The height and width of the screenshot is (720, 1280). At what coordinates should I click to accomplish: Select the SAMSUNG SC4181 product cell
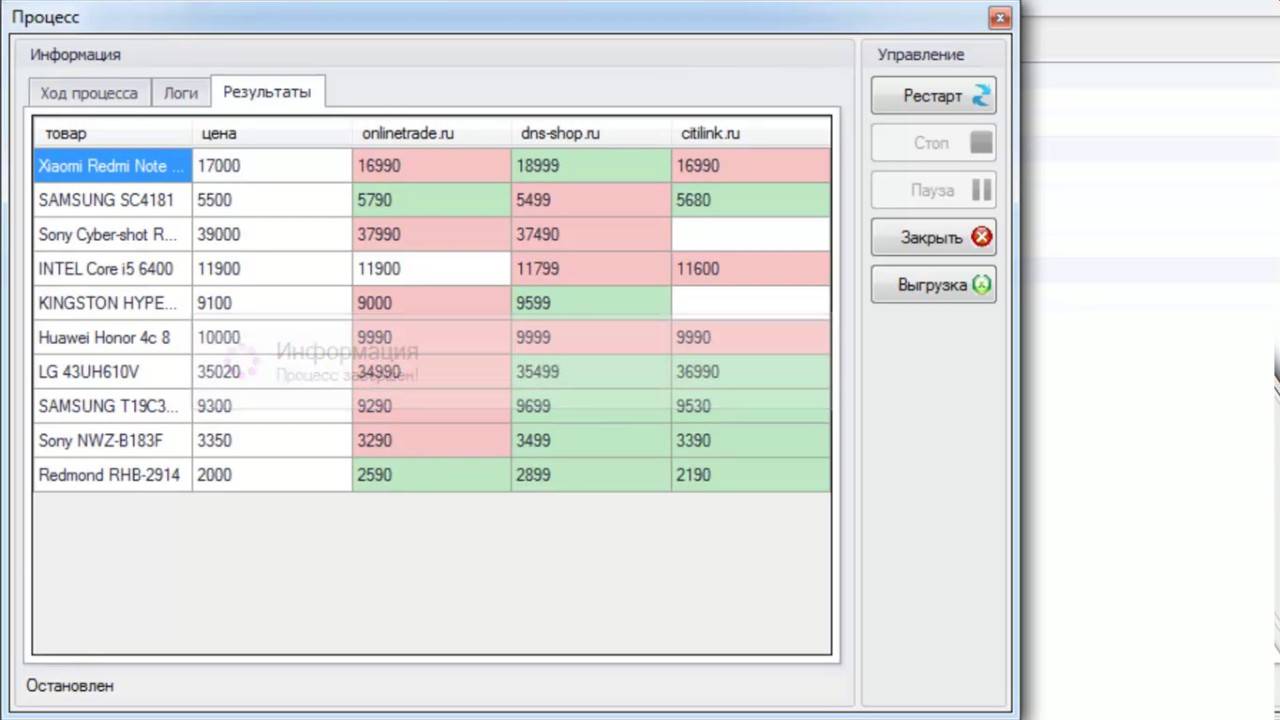(113, 200)
